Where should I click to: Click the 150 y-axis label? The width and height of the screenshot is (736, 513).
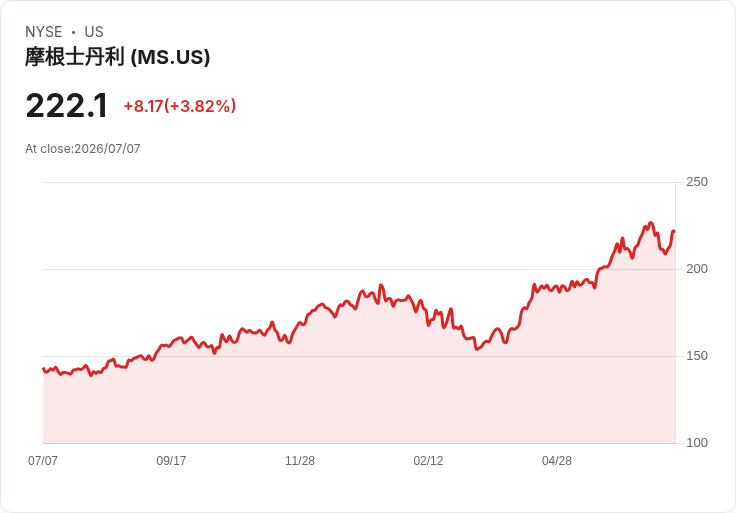click(x=697, y=356)
